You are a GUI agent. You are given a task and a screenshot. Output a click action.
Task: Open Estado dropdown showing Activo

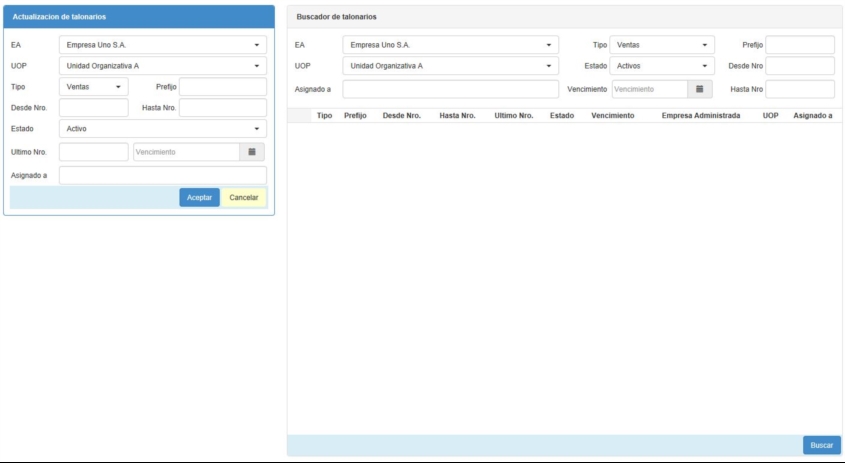(x=162, y=129)
